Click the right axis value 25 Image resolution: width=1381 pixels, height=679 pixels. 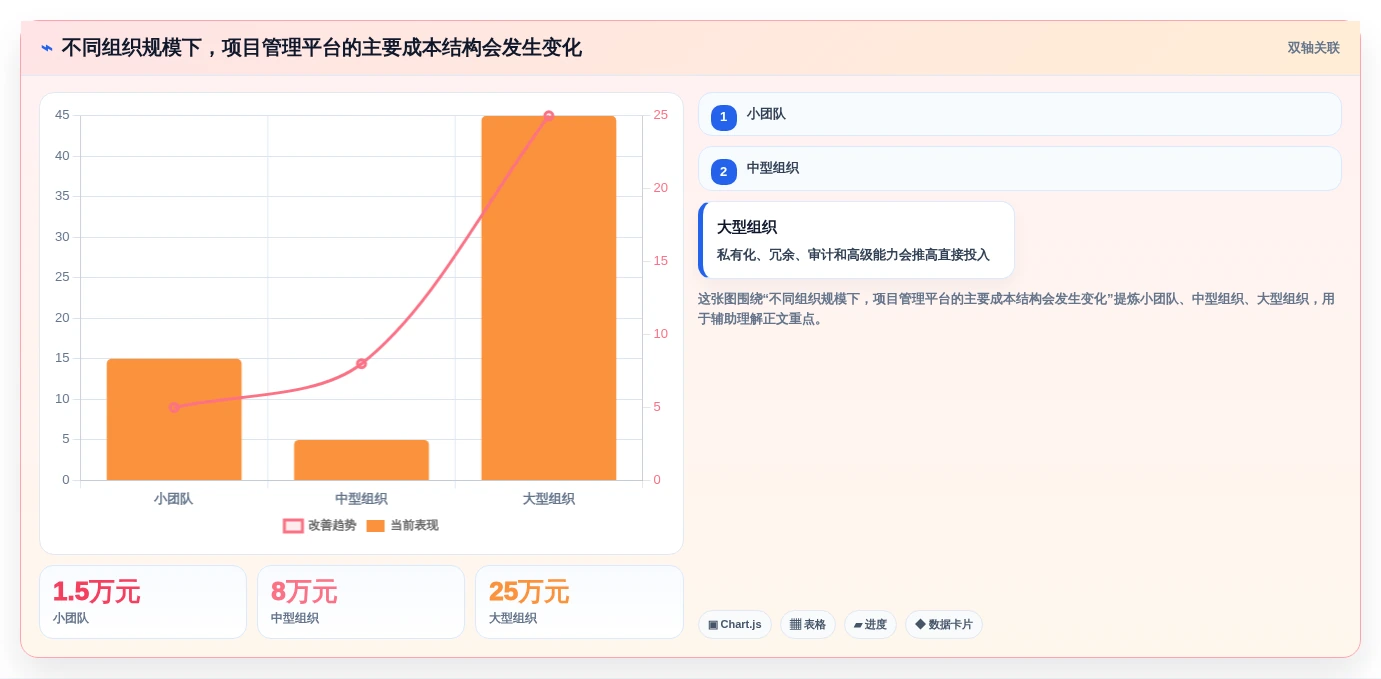(x=661, y=115)
